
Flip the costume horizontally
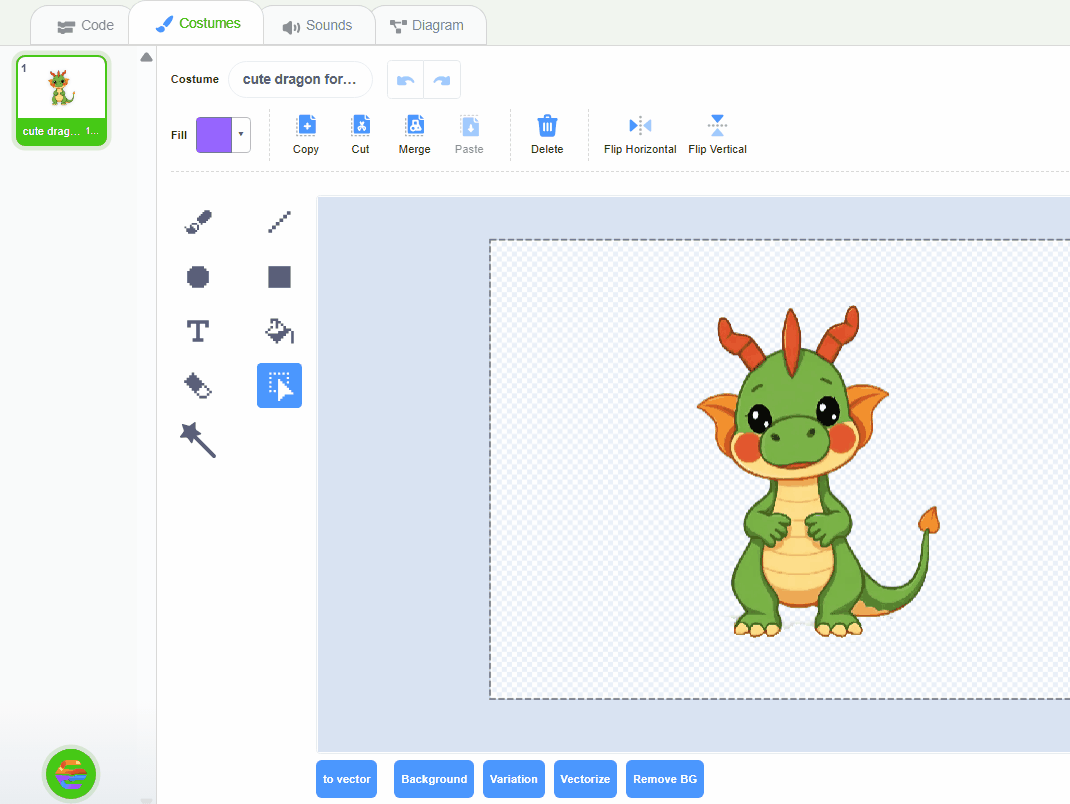640,135
